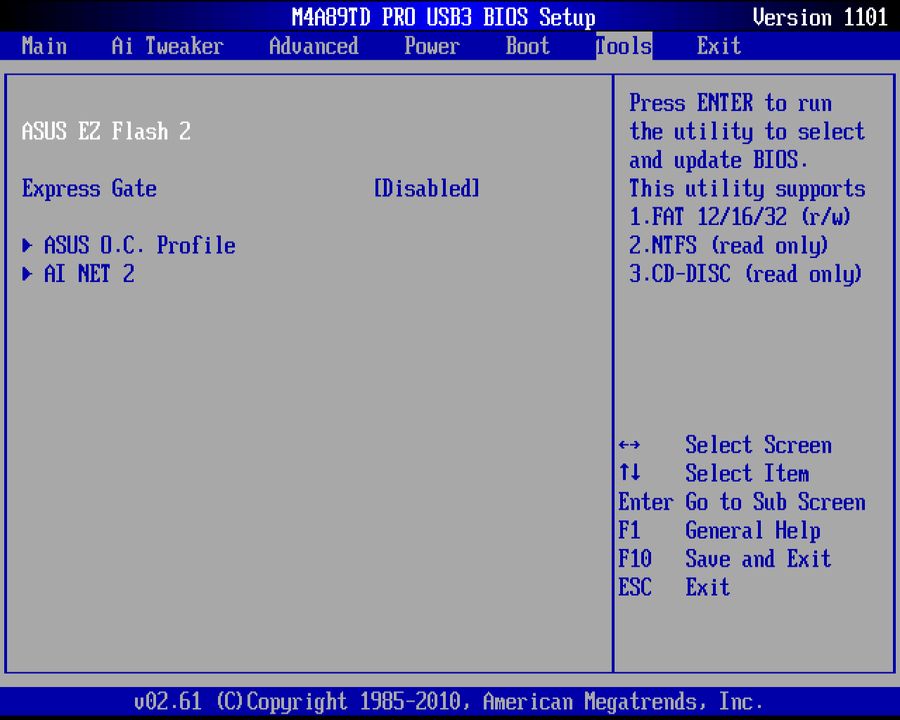Click the disclosure arrow beside ASUS O.C. Profile
Screen dimensions: 900x720
click(x=26, y=246)
